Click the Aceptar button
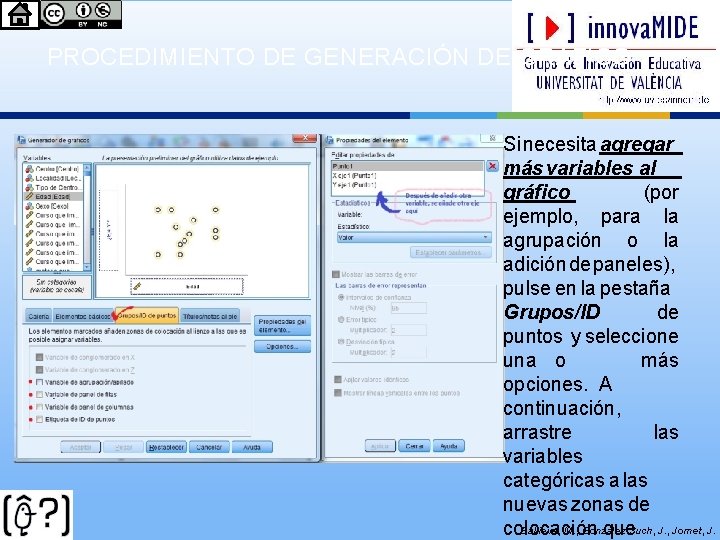Image resolution: width=720 pixels, height=540 pixels. (x=80, y=447)
